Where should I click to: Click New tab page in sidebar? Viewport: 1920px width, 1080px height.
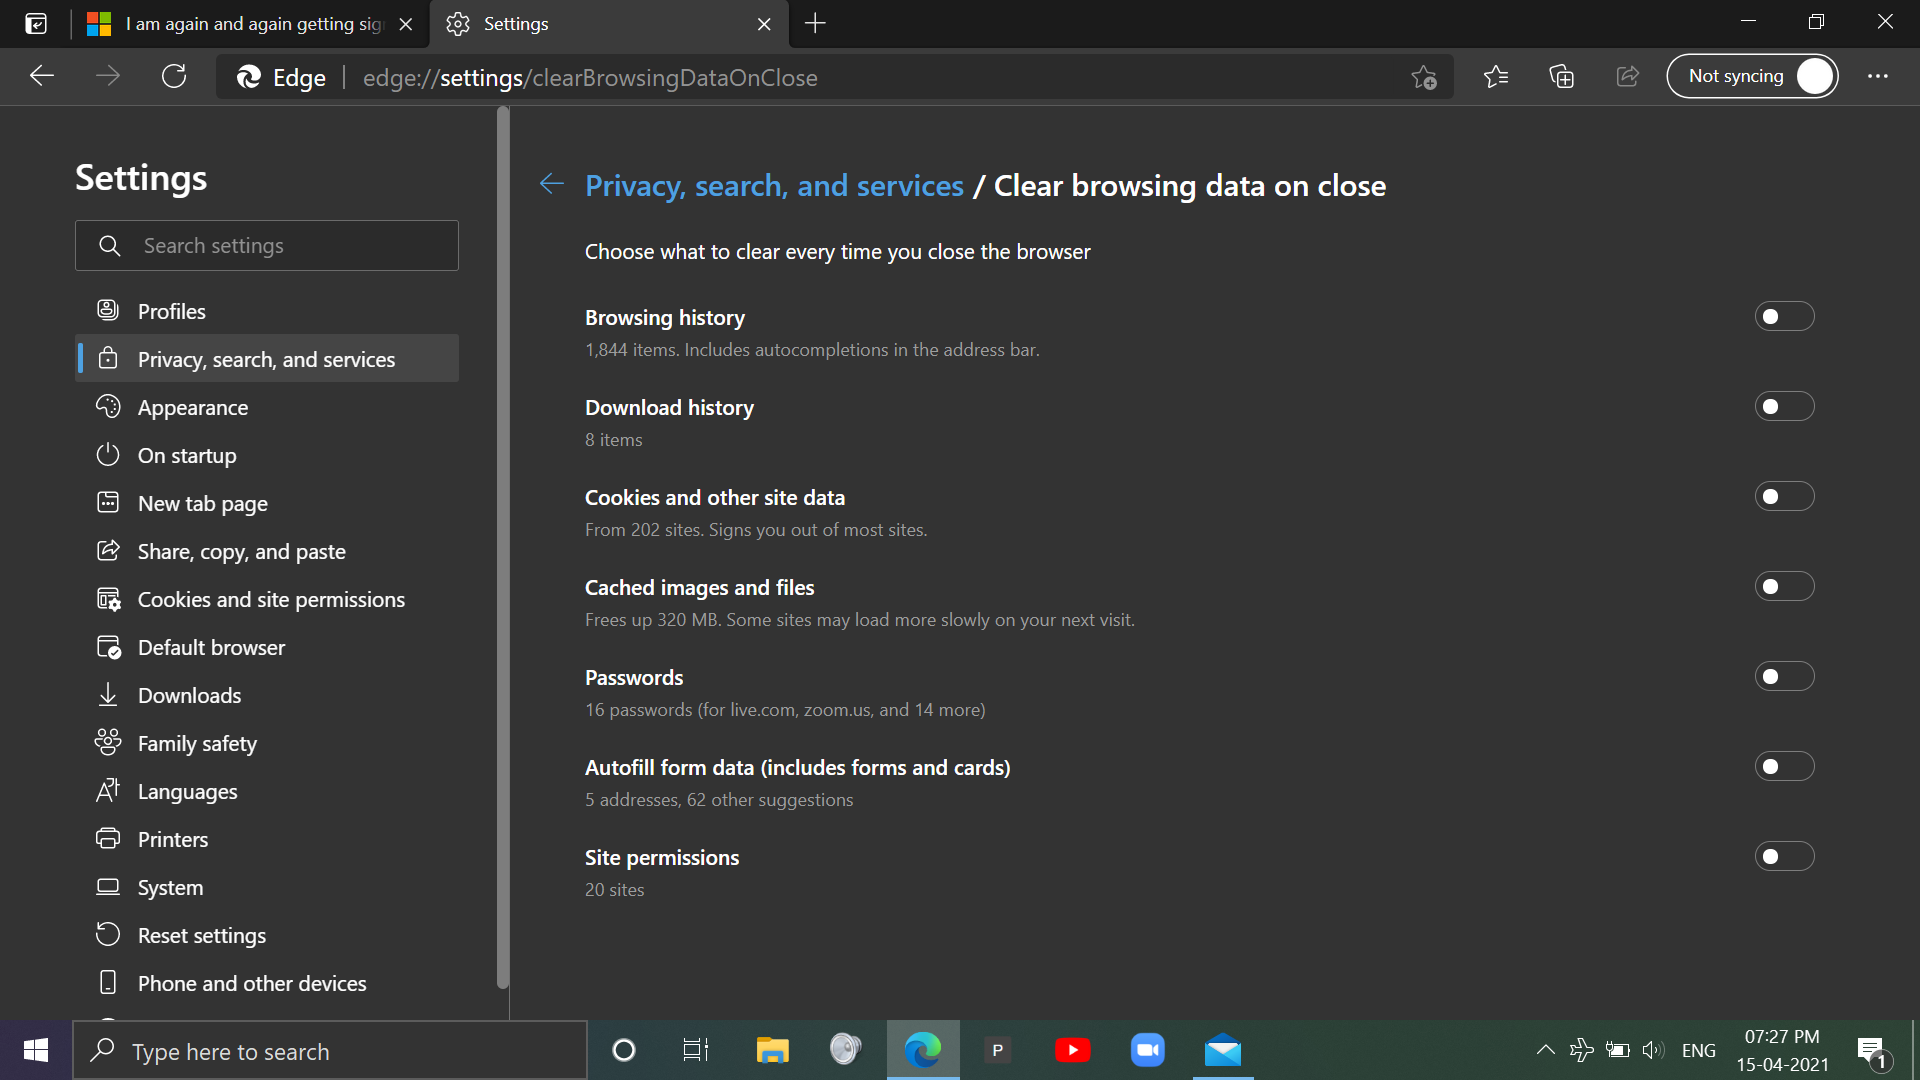(x=202, y=502)
